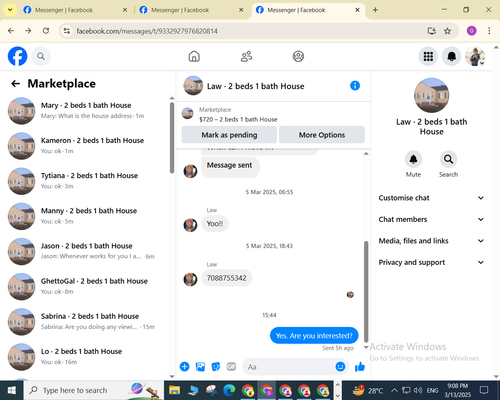Viewport: 500px width, 400px height.
Task: Bookmark this page star icon
Action: click(x=447, y=31)
